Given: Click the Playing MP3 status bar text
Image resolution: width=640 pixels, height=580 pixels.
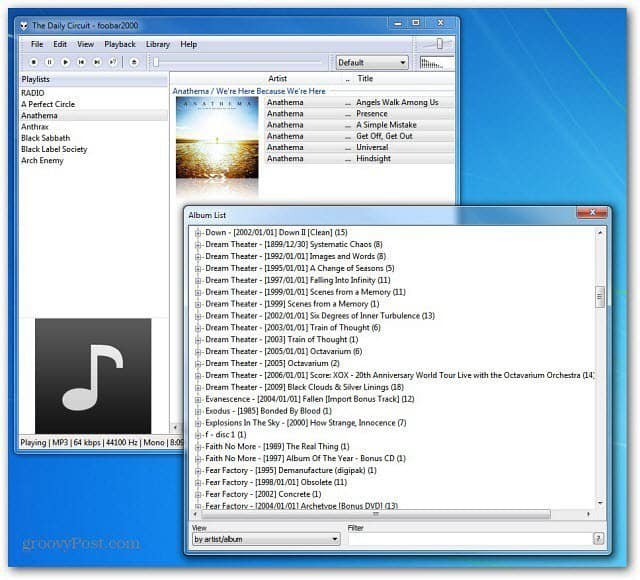Looking at the screenshot, I should click(102, 442).
